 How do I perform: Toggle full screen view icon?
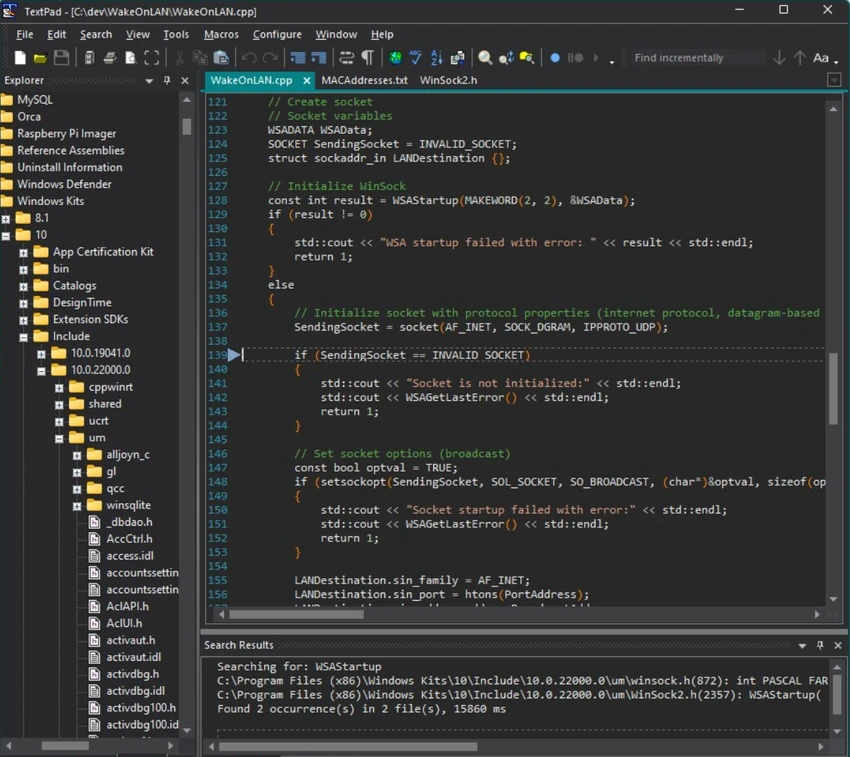152,57
